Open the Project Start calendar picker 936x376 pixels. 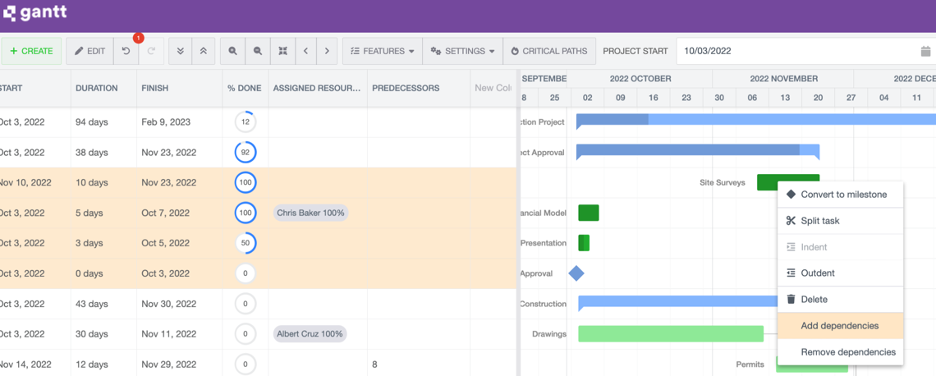(925, 51)
